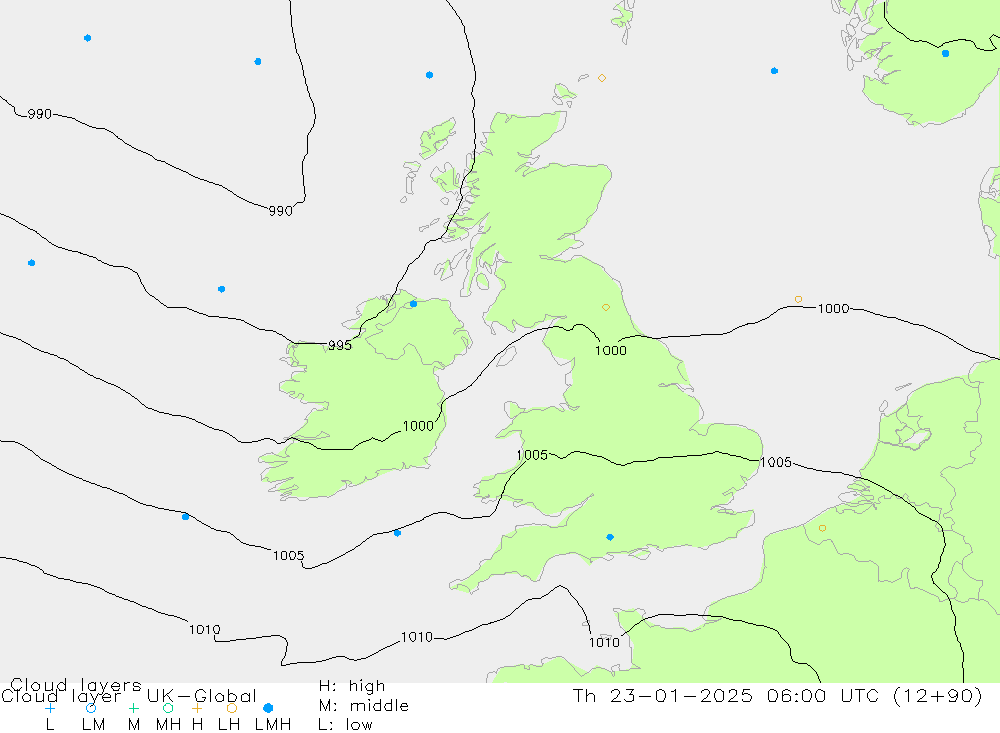The height and width of the screenshot is (733, 1000).
Task: Select the orange circle marker in the North Sea
Action: tap(798, 299)
